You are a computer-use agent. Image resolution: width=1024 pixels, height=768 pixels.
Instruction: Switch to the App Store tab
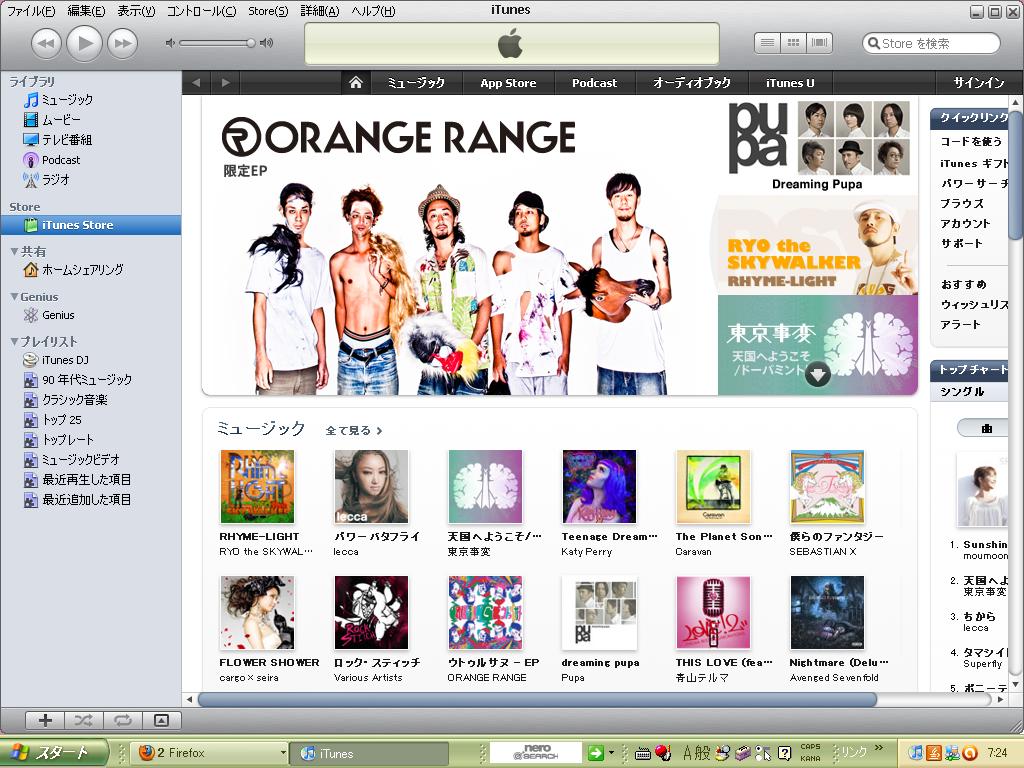[508, 83]
